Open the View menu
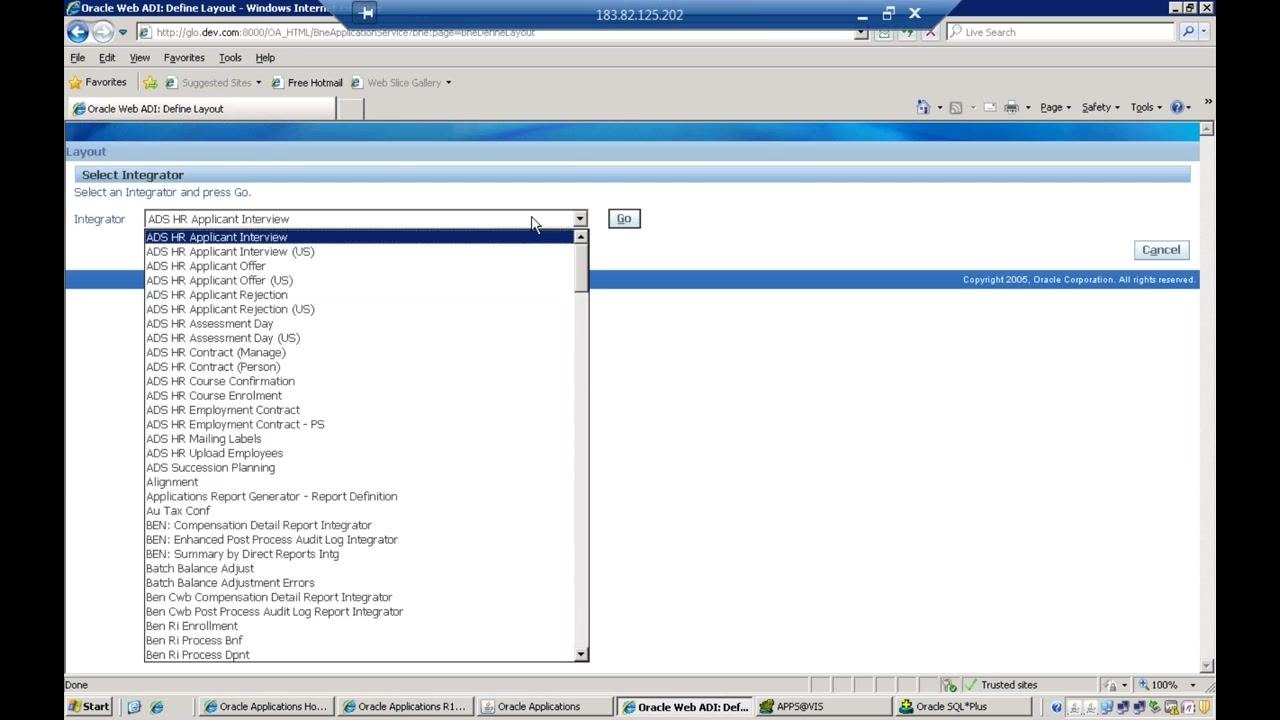 pos(139,58)
